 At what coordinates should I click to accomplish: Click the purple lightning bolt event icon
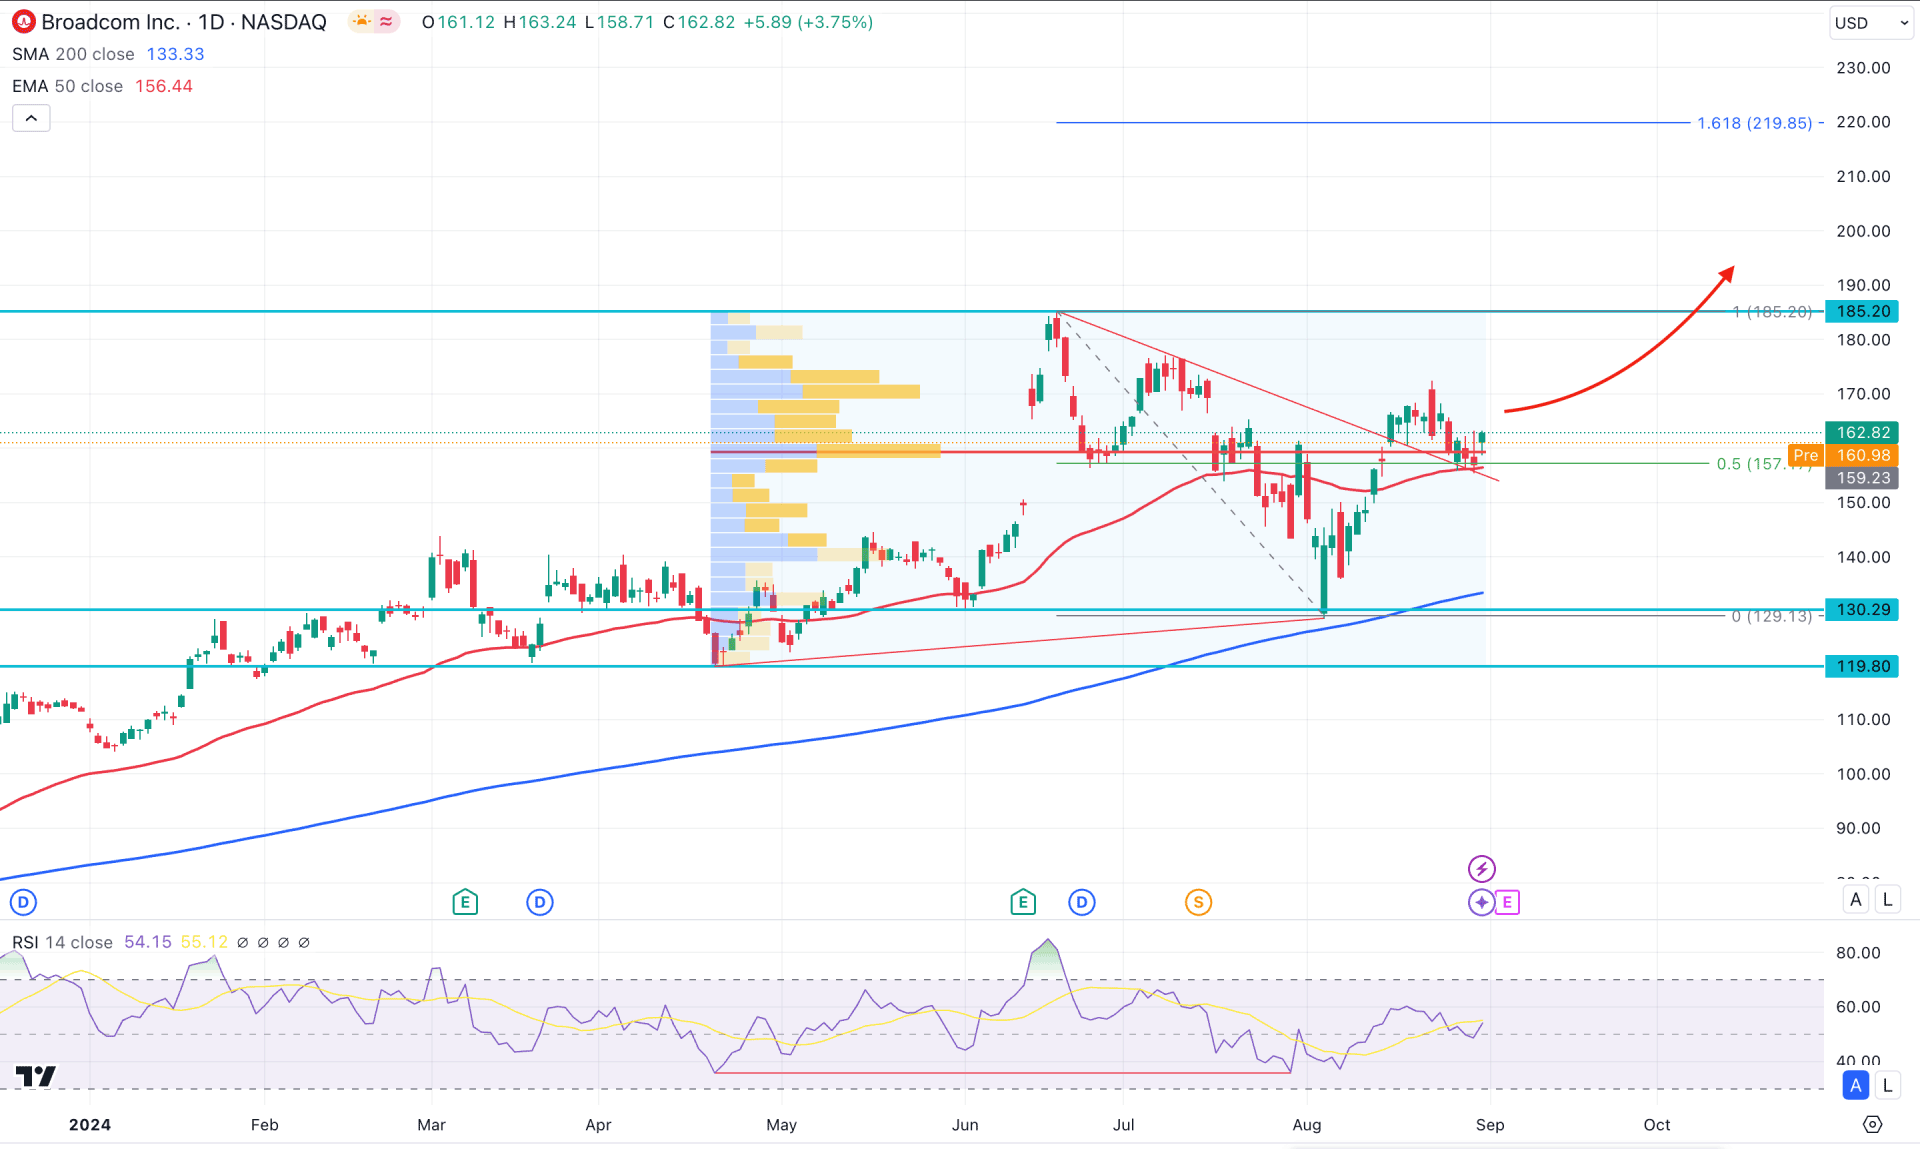coord(1481,868)
